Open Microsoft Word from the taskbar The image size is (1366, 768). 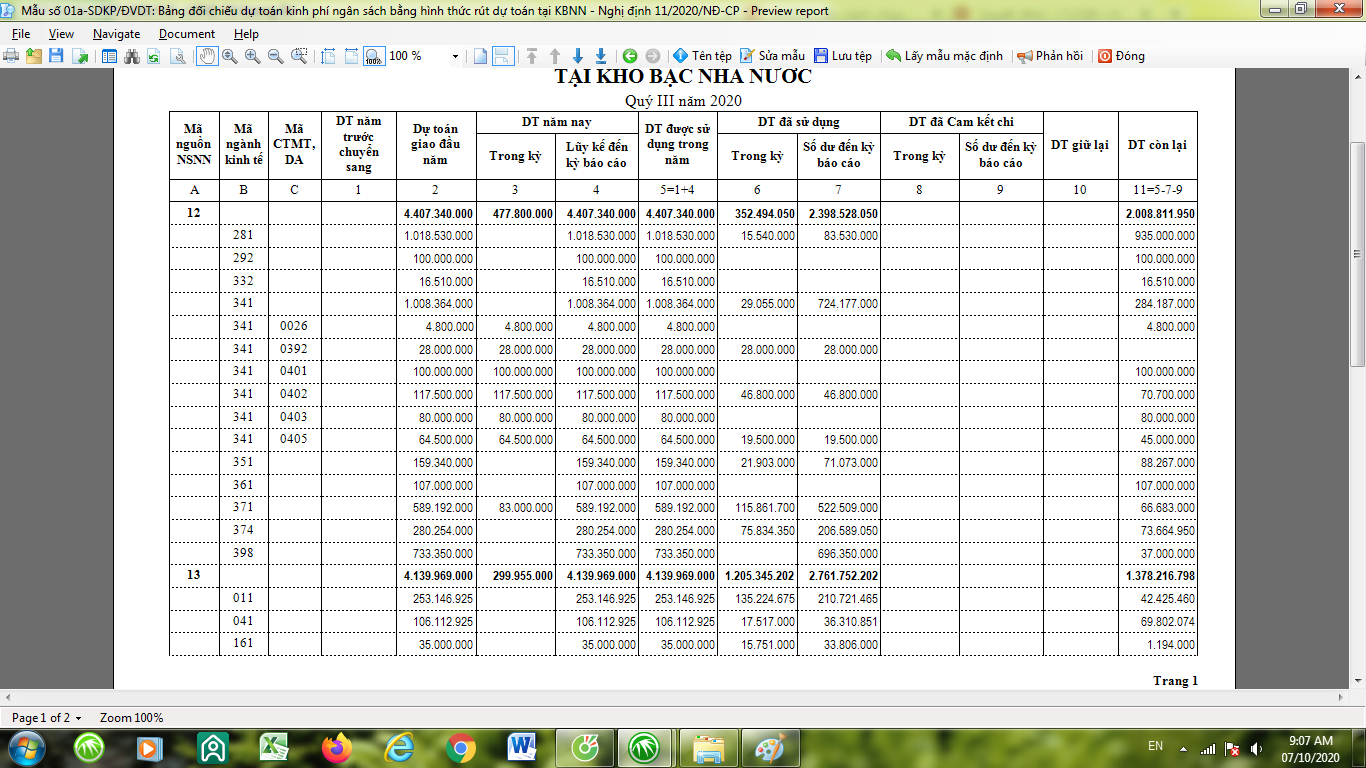click(x=523, y=747)
